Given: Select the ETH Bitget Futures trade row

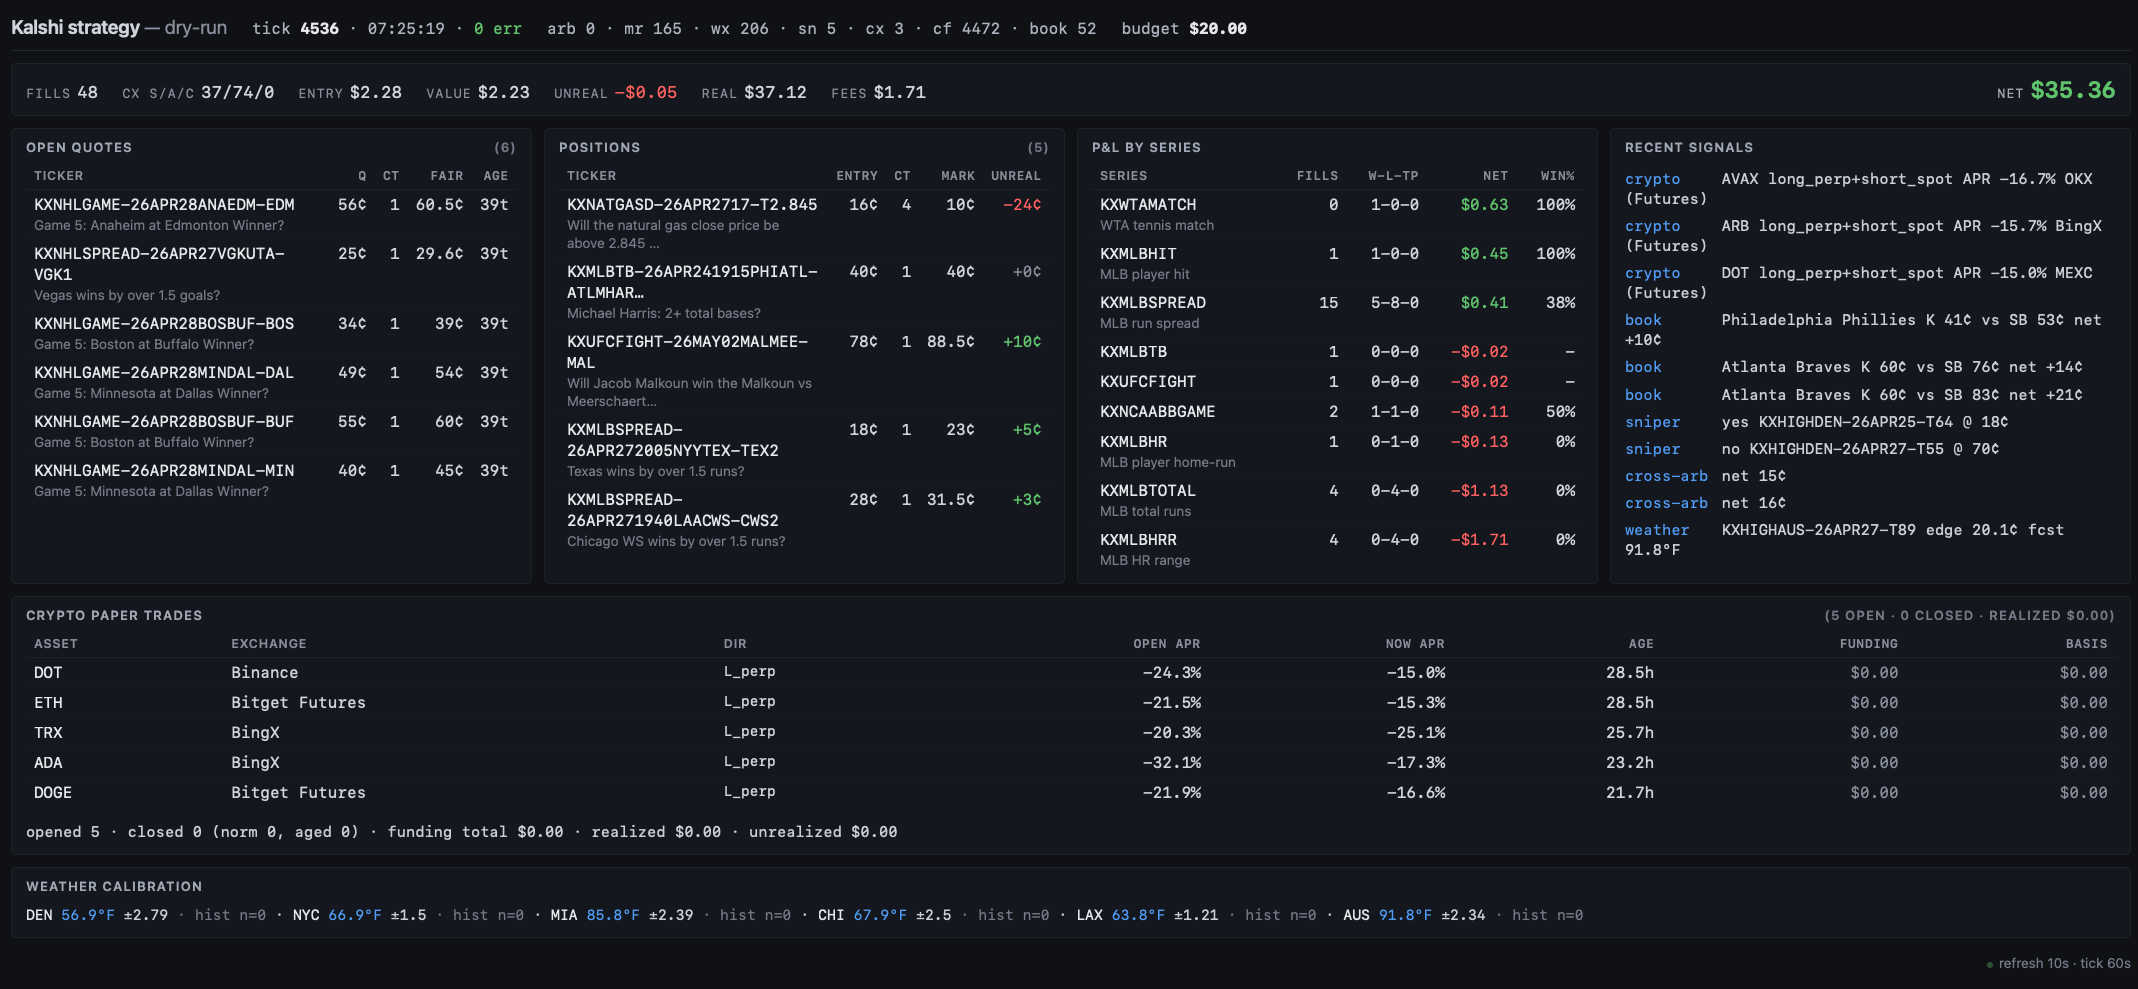Looking at the screenshot, I should (x=1070, y=702).
